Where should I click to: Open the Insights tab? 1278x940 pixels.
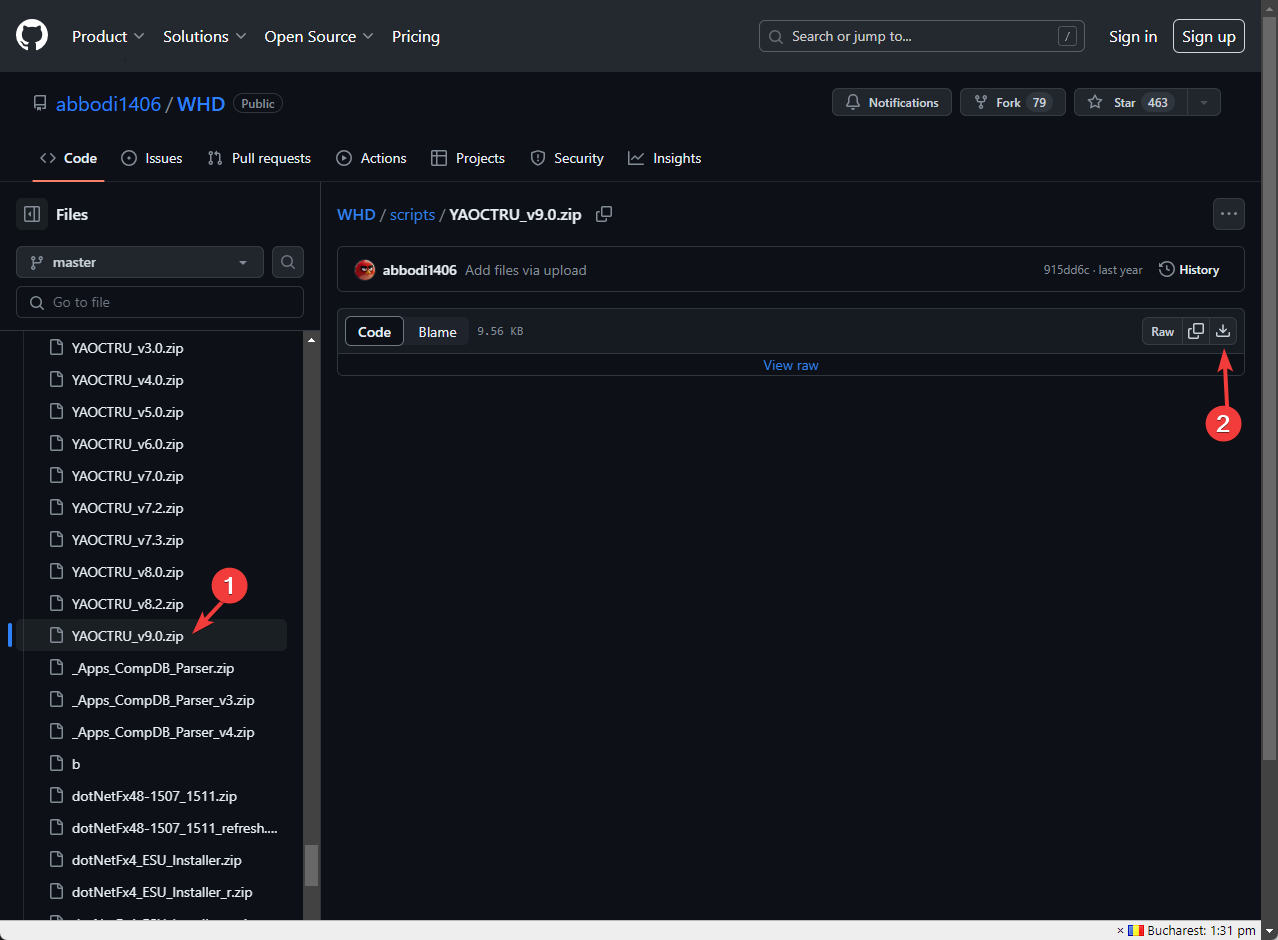coord(665,158)
